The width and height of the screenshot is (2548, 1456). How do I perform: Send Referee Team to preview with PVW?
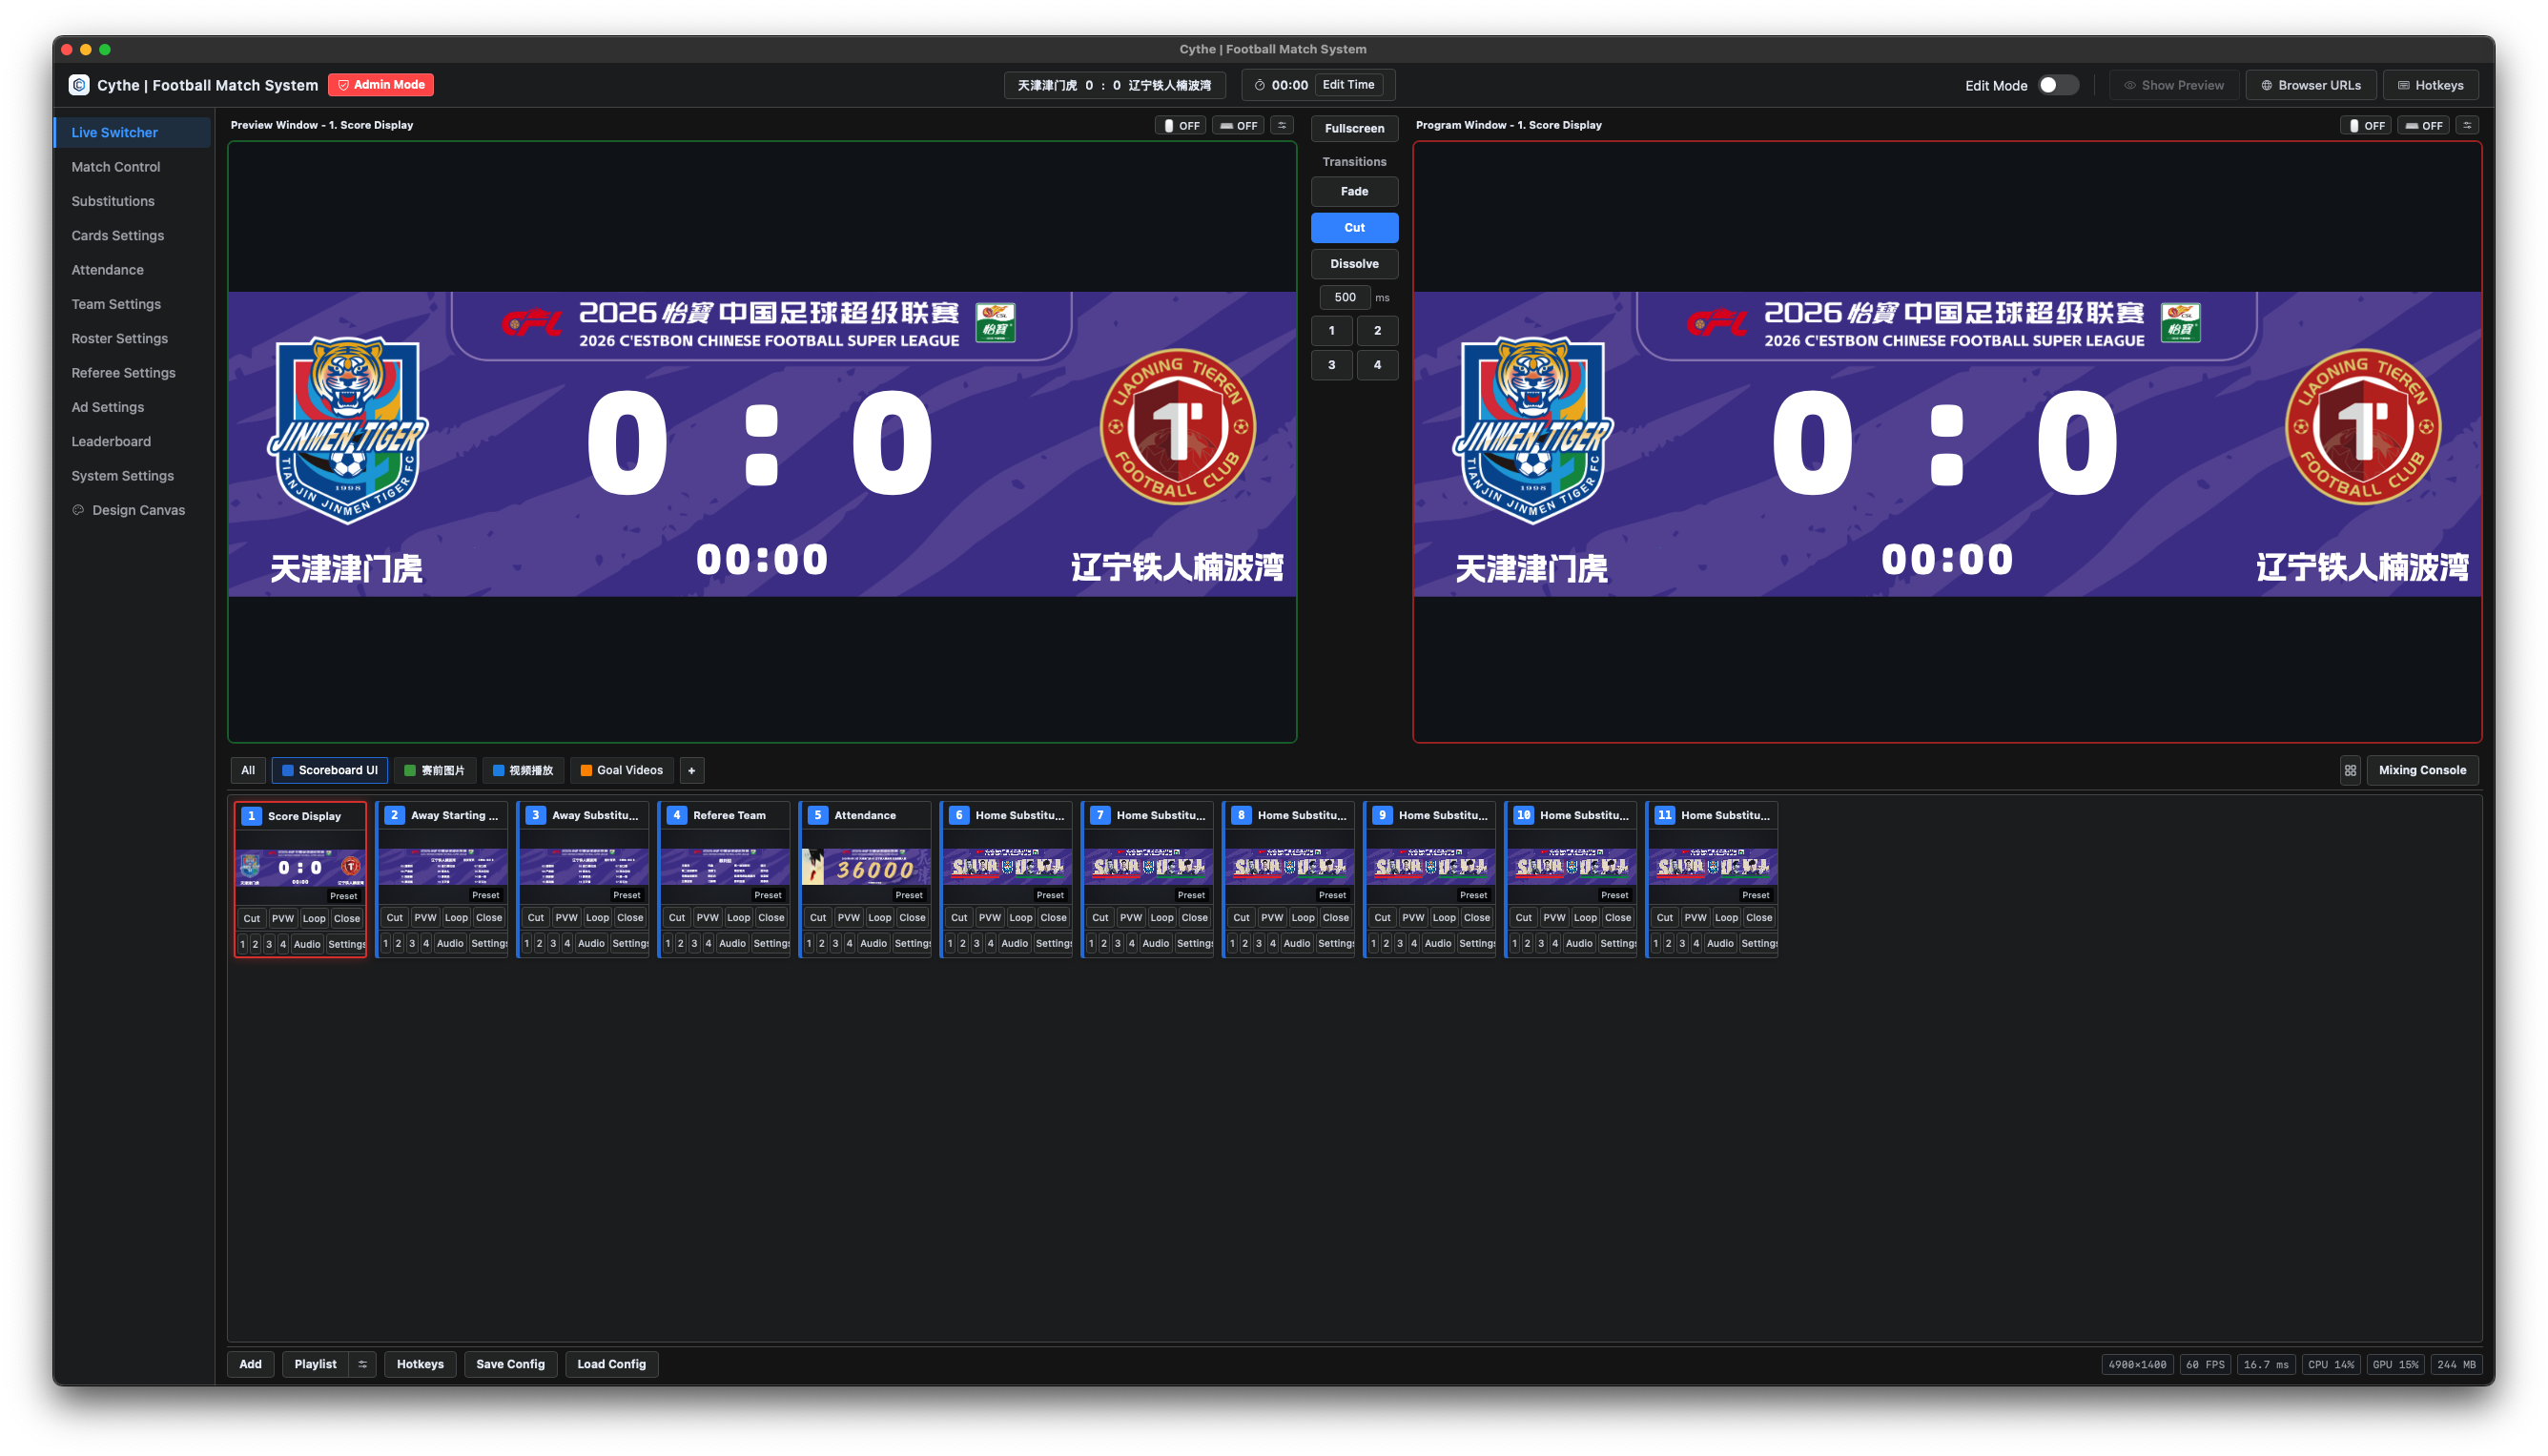707,917
